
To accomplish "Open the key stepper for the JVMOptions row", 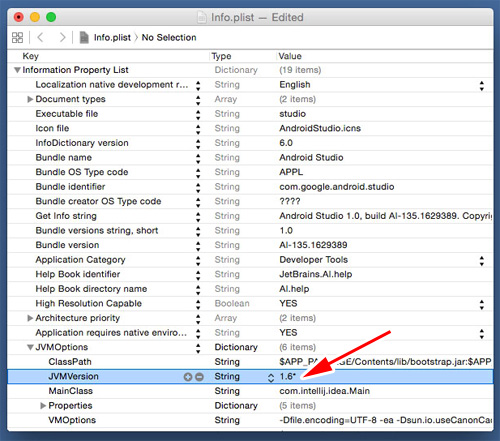I will [198, 348].
